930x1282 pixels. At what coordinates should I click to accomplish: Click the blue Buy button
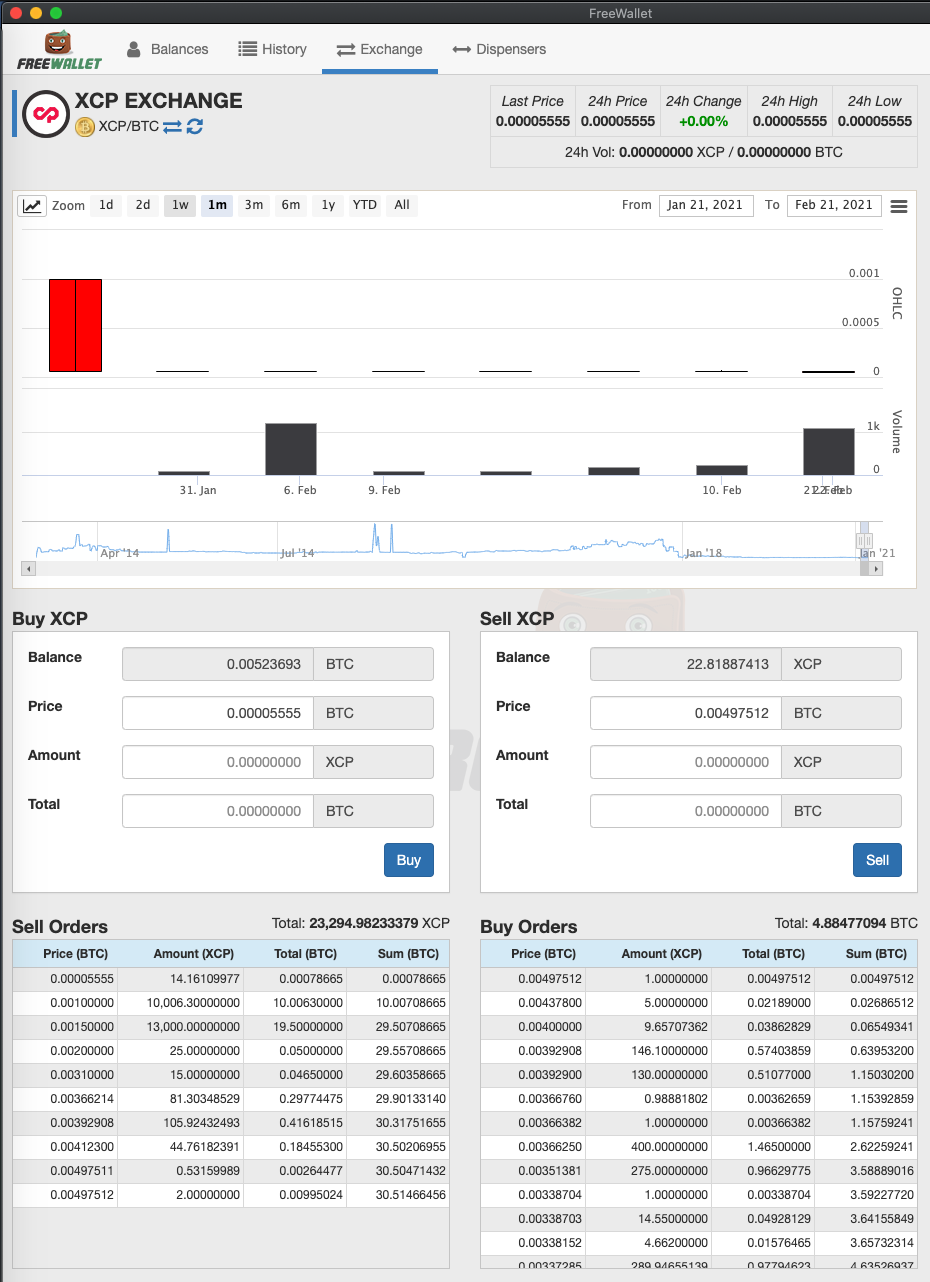point(409,860)
